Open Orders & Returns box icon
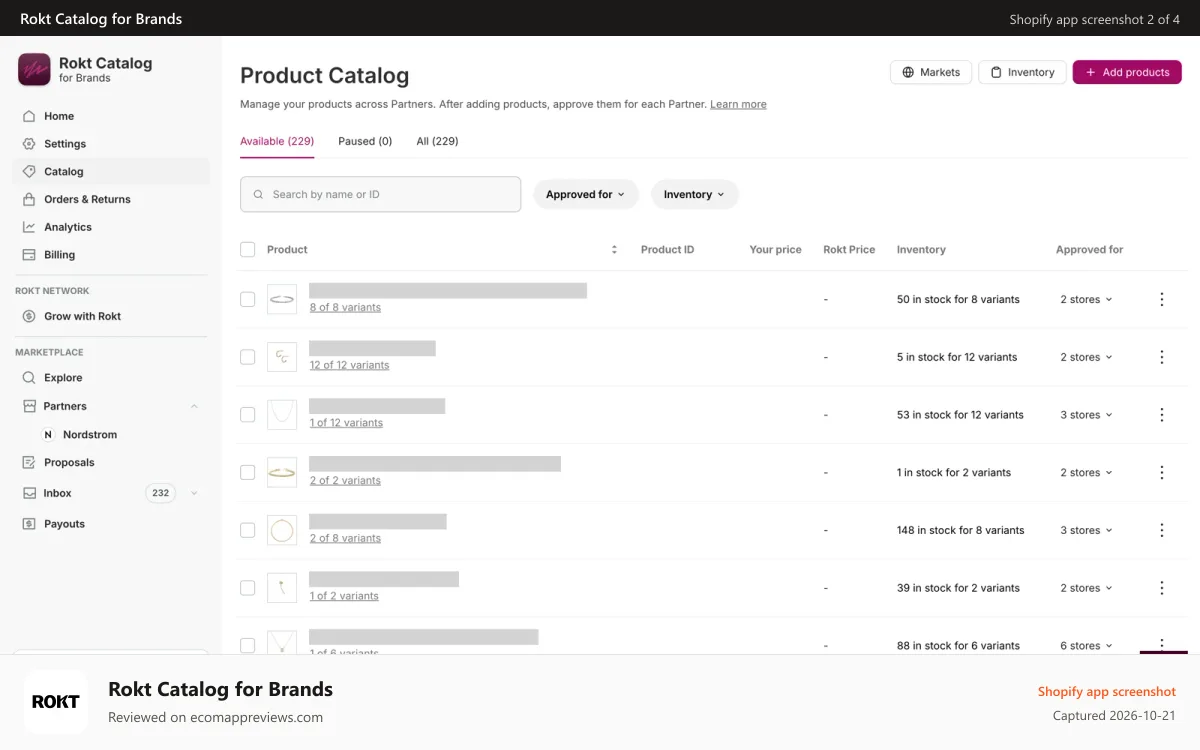 [29, 199]
